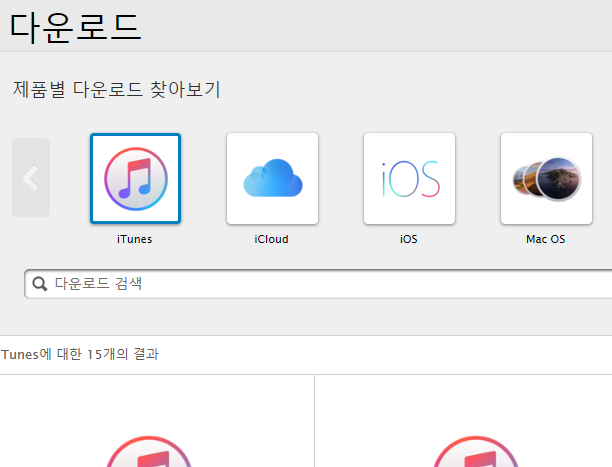Click the iTunes label under the icon
The height and width of the screenshot is (467, 612).
135,239
